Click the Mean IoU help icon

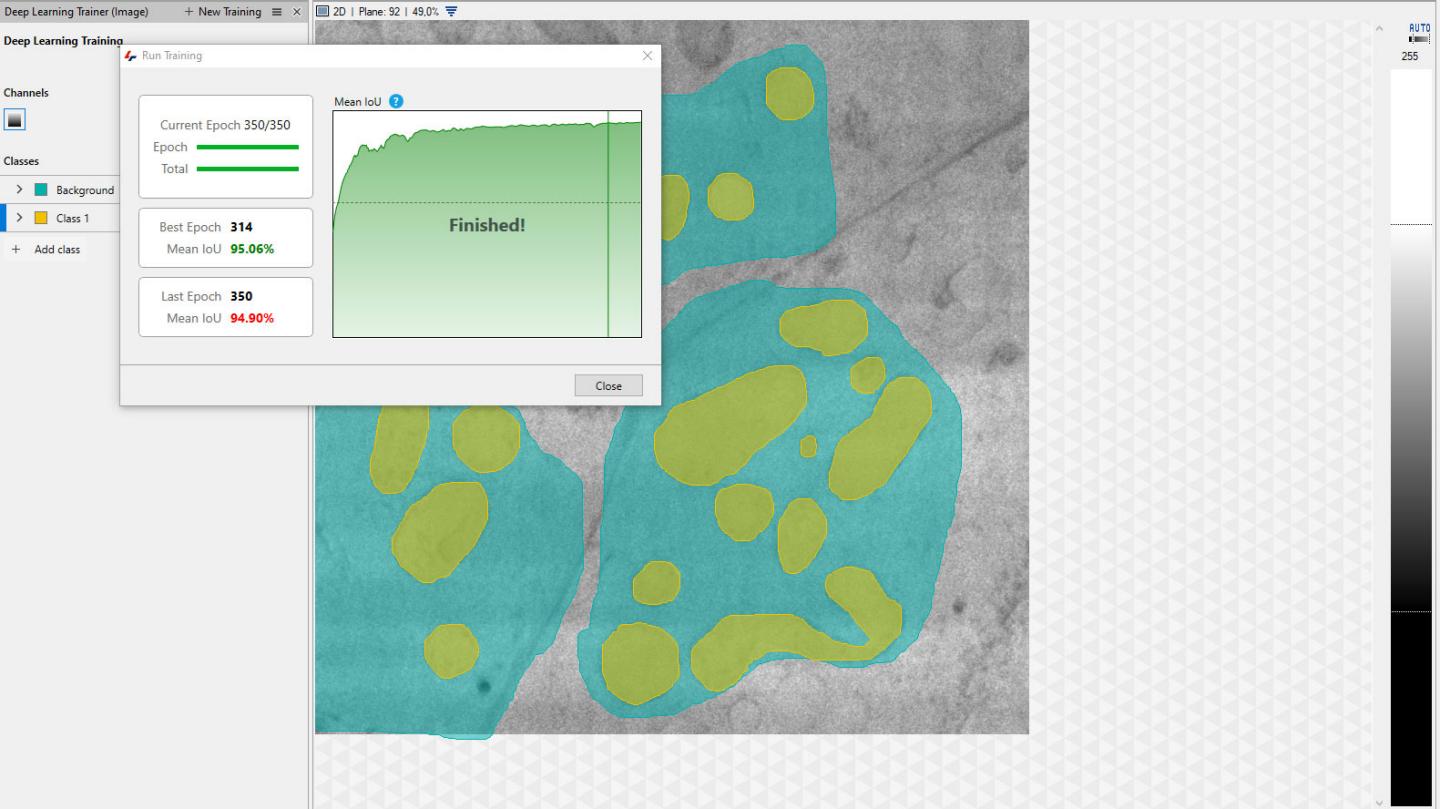tap(396, 101)
